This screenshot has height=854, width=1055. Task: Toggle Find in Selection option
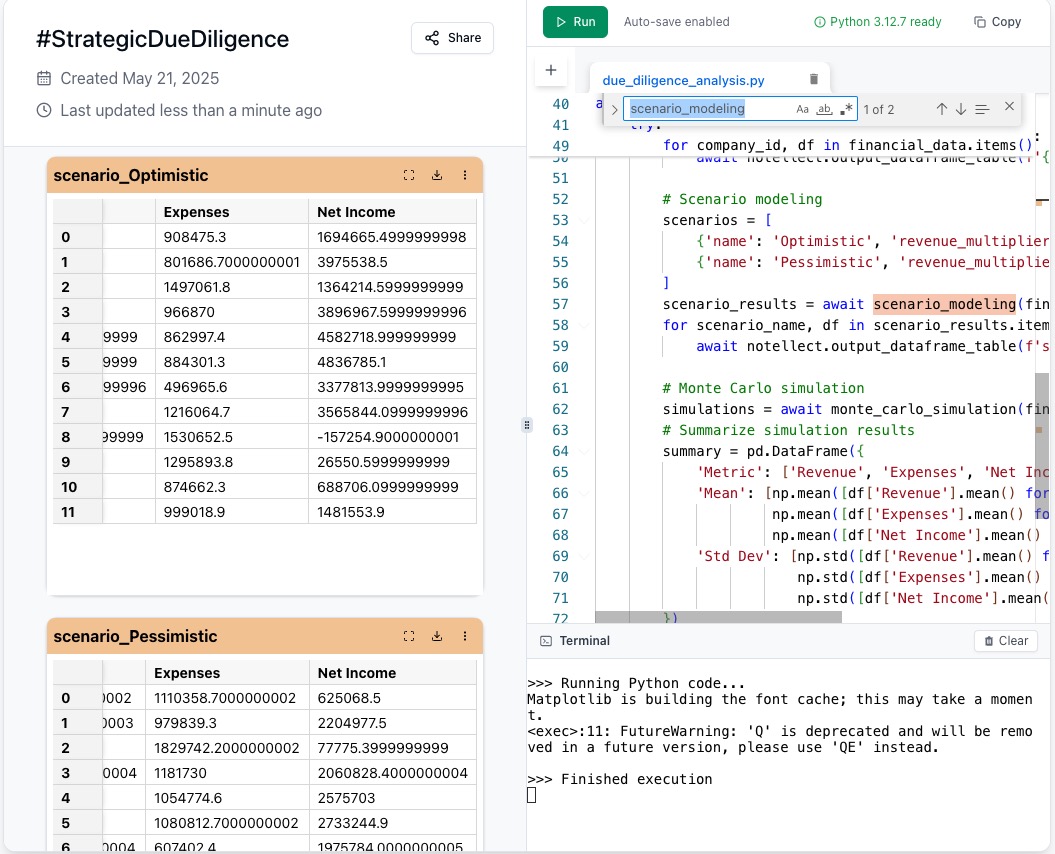click(982, 109)
